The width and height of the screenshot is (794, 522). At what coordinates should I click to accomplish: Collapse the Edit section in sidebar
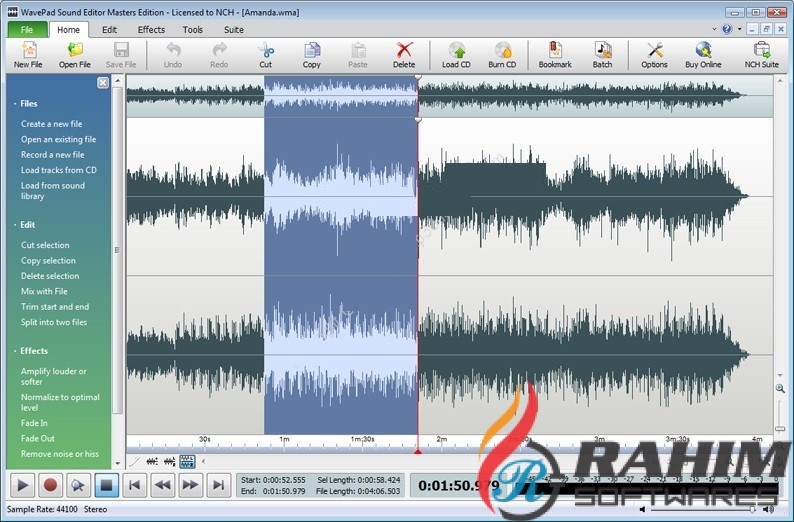pos(24,225)
